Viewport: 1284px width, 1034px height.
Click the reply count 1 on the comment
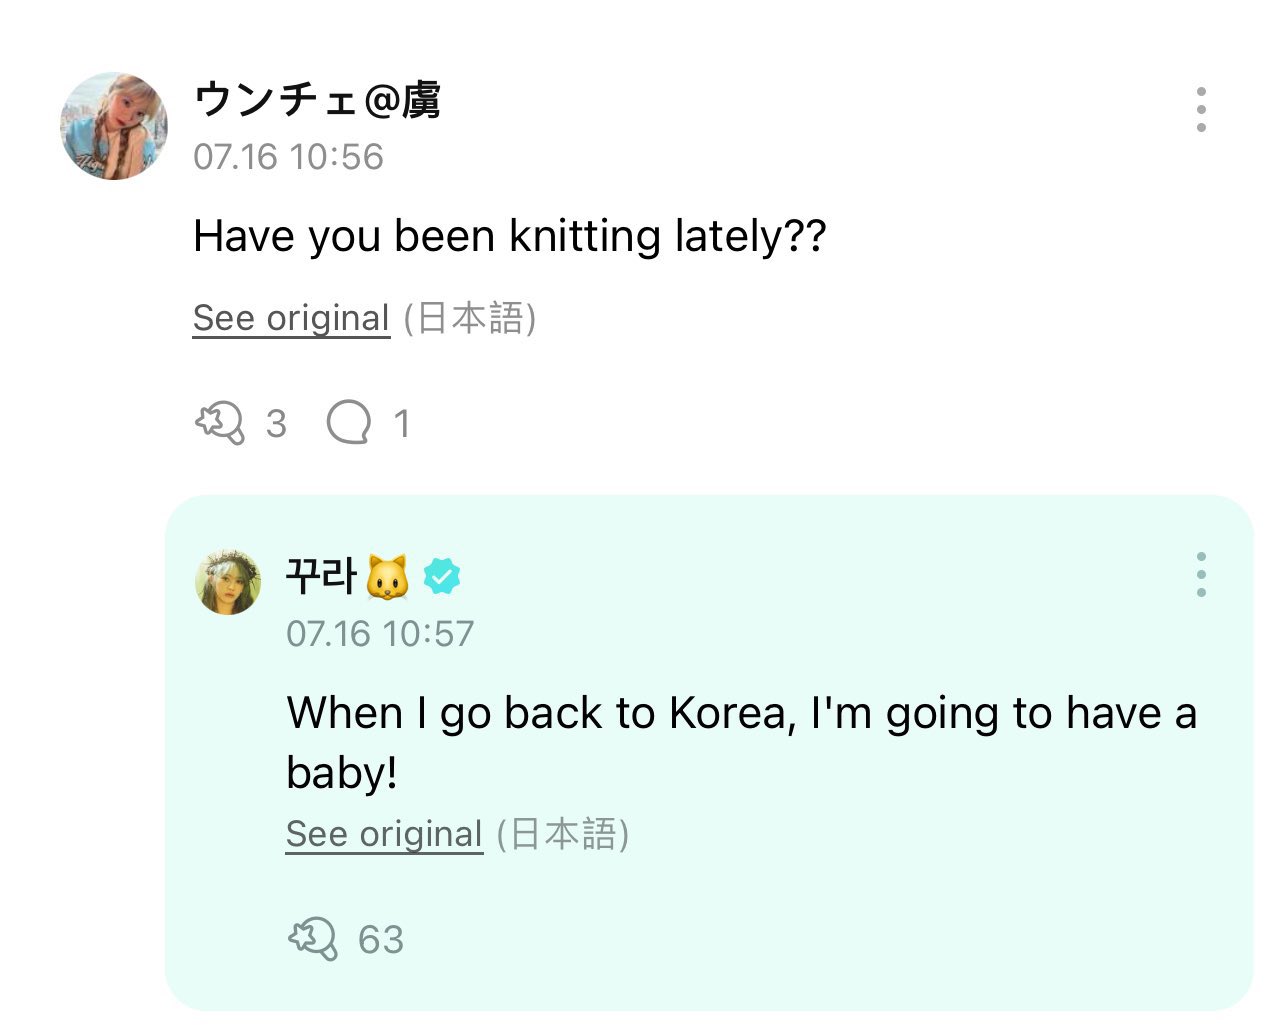(402, 424)
